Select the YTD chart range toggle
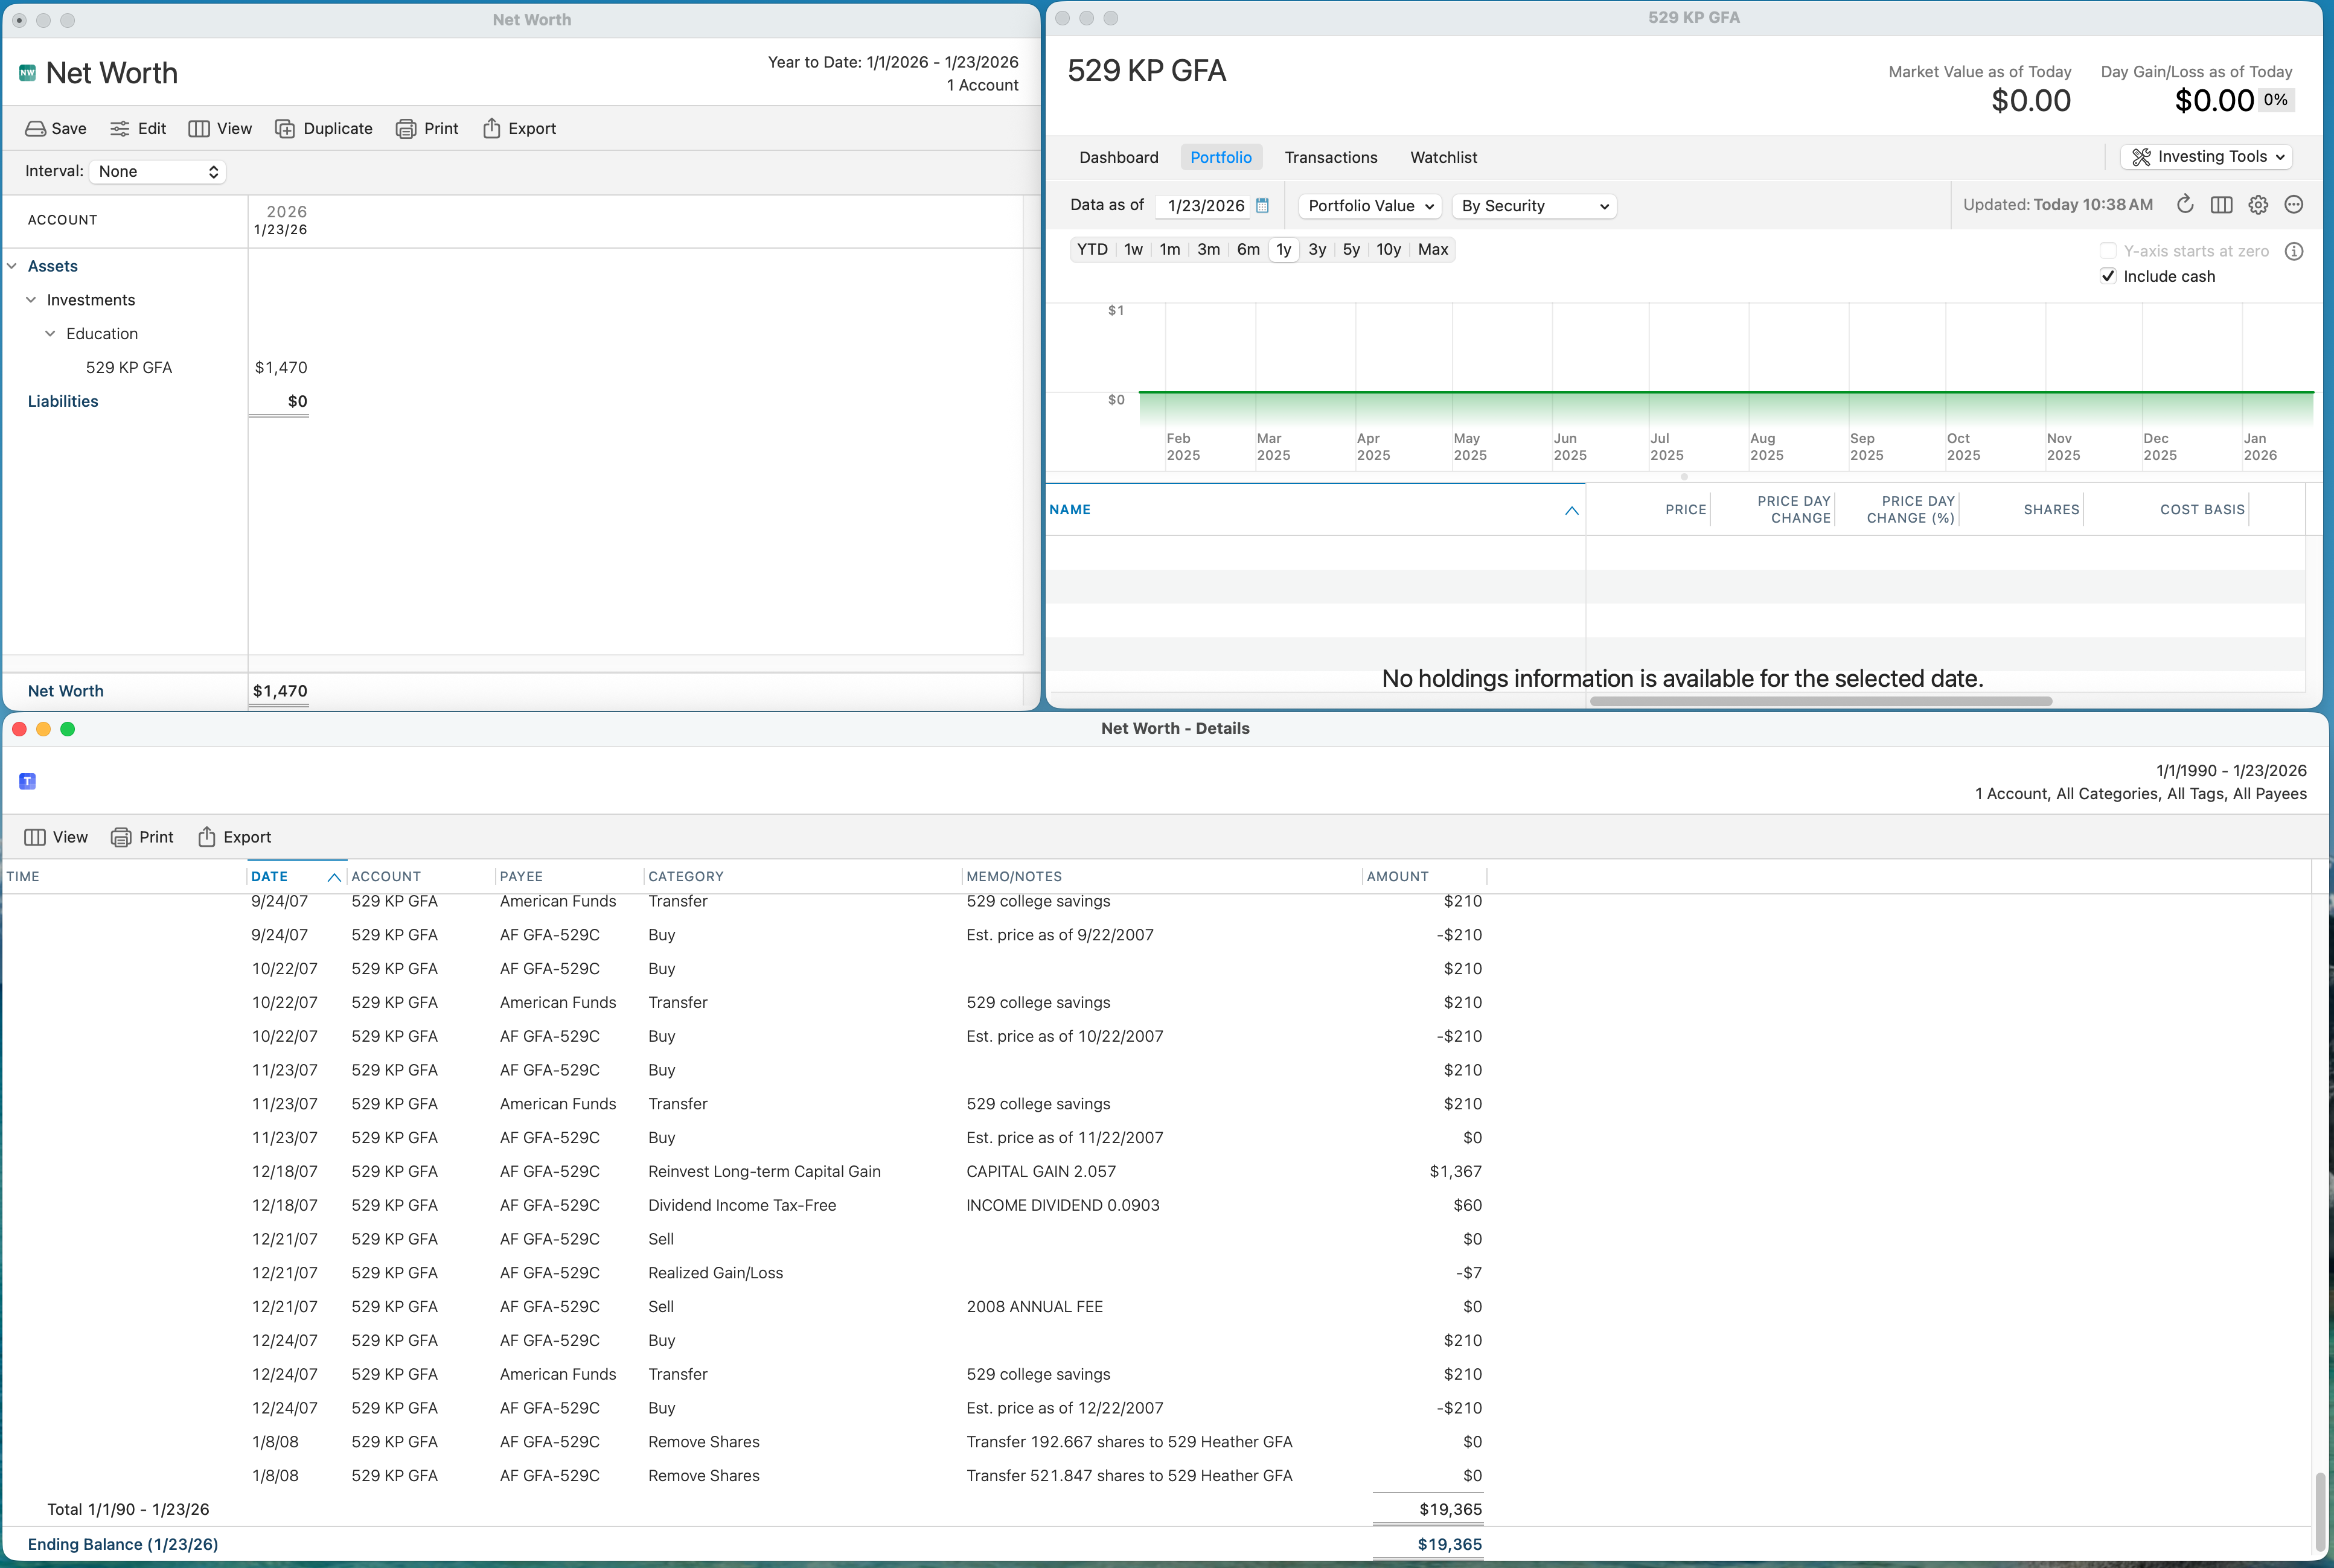This screenshot has height=1568, width=2334. [x=1092, y=250]
